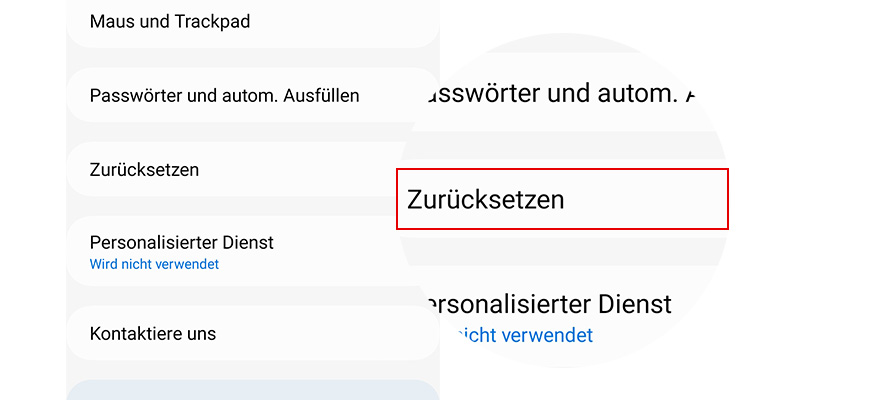Click full 'Wird nicht verwendet' status in left list
Image resolution: width=879 pixels, height=400 pixels.
(x=154, y=265)
